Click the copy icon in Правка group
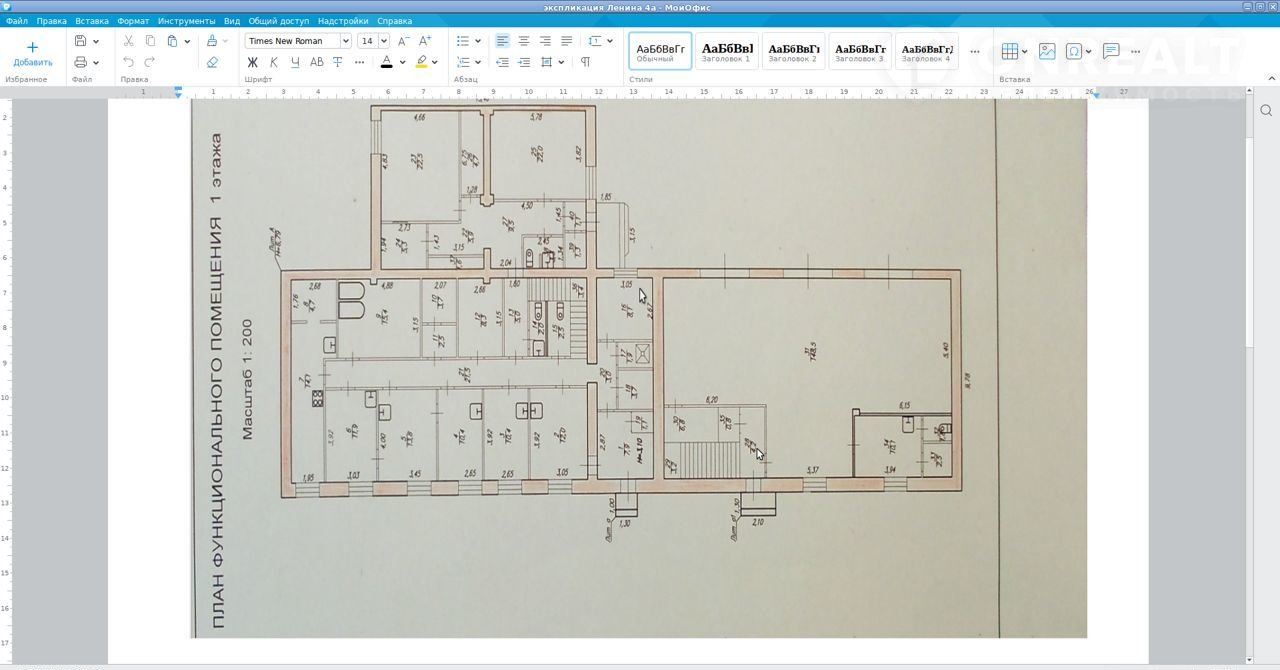The width and height of the screenshot is (1280, 670). click(150, 41)
